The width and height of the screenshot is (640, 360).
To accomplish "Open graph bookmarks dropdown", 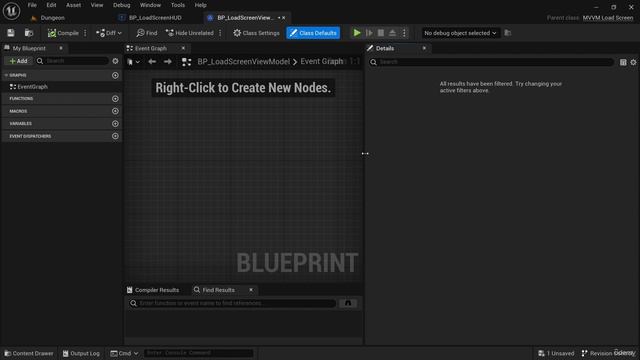I will pos(133,62).
